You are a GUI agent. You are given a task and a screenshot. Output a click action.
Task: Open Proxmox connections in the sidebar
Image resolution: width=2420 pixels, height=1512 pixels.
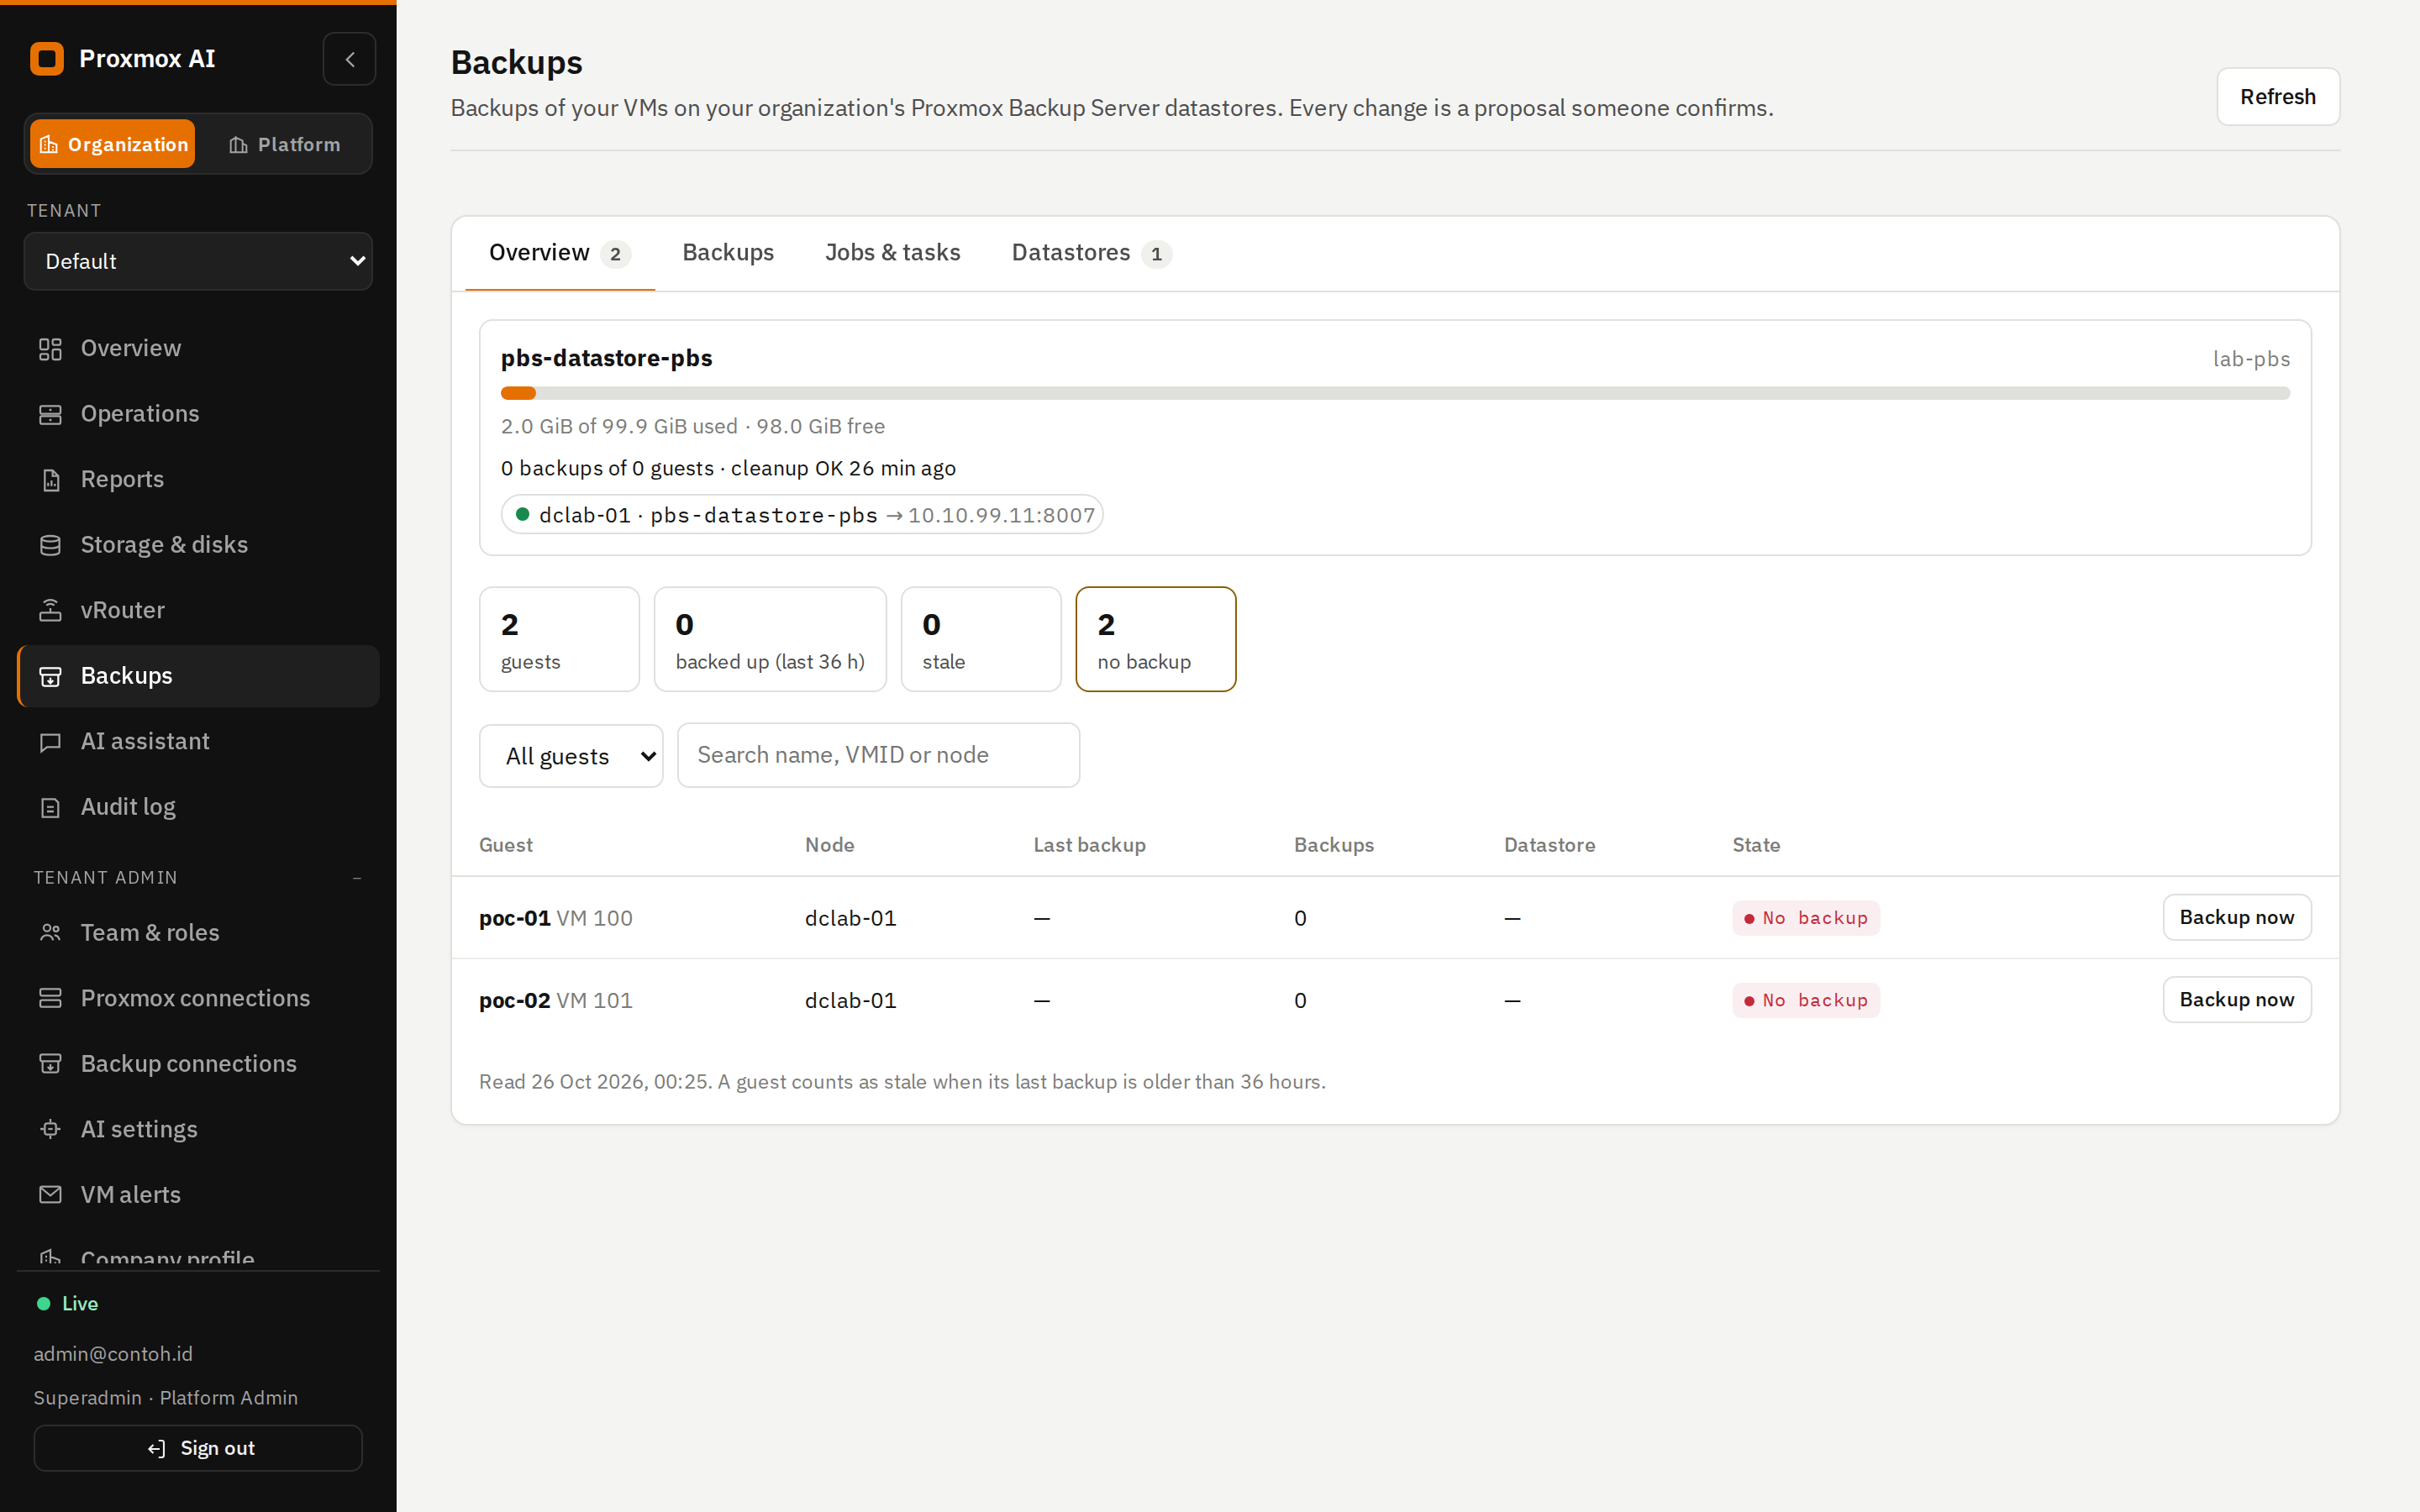[x=198, y=998]
